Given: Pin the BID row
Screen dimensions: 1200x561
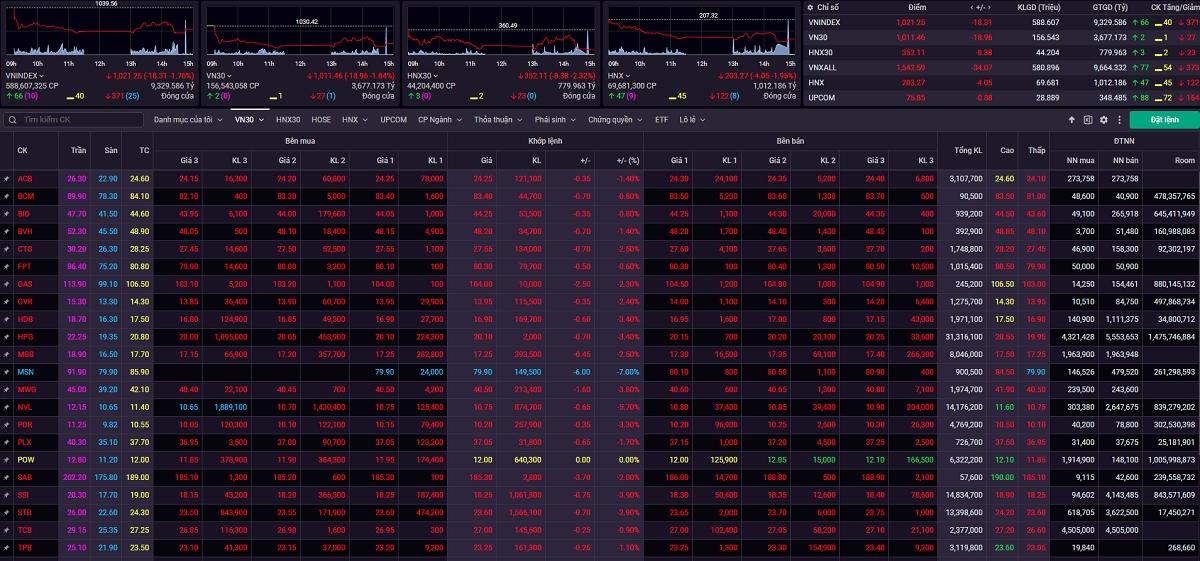Looking at the screenshot, I should click(x=6, y=213).
